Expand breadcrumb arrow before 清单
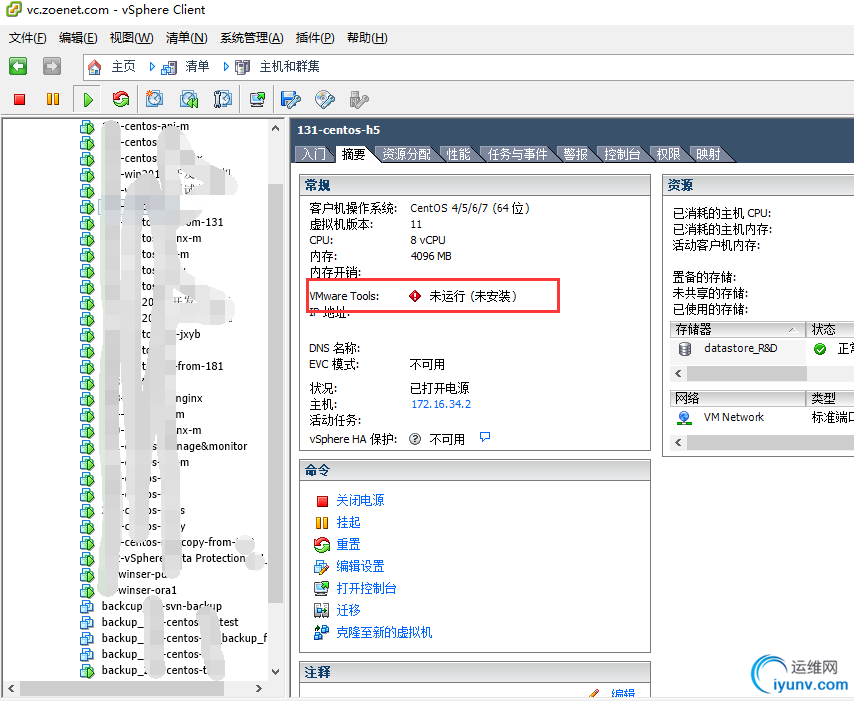Screen dimensions: 854x701 152,67
